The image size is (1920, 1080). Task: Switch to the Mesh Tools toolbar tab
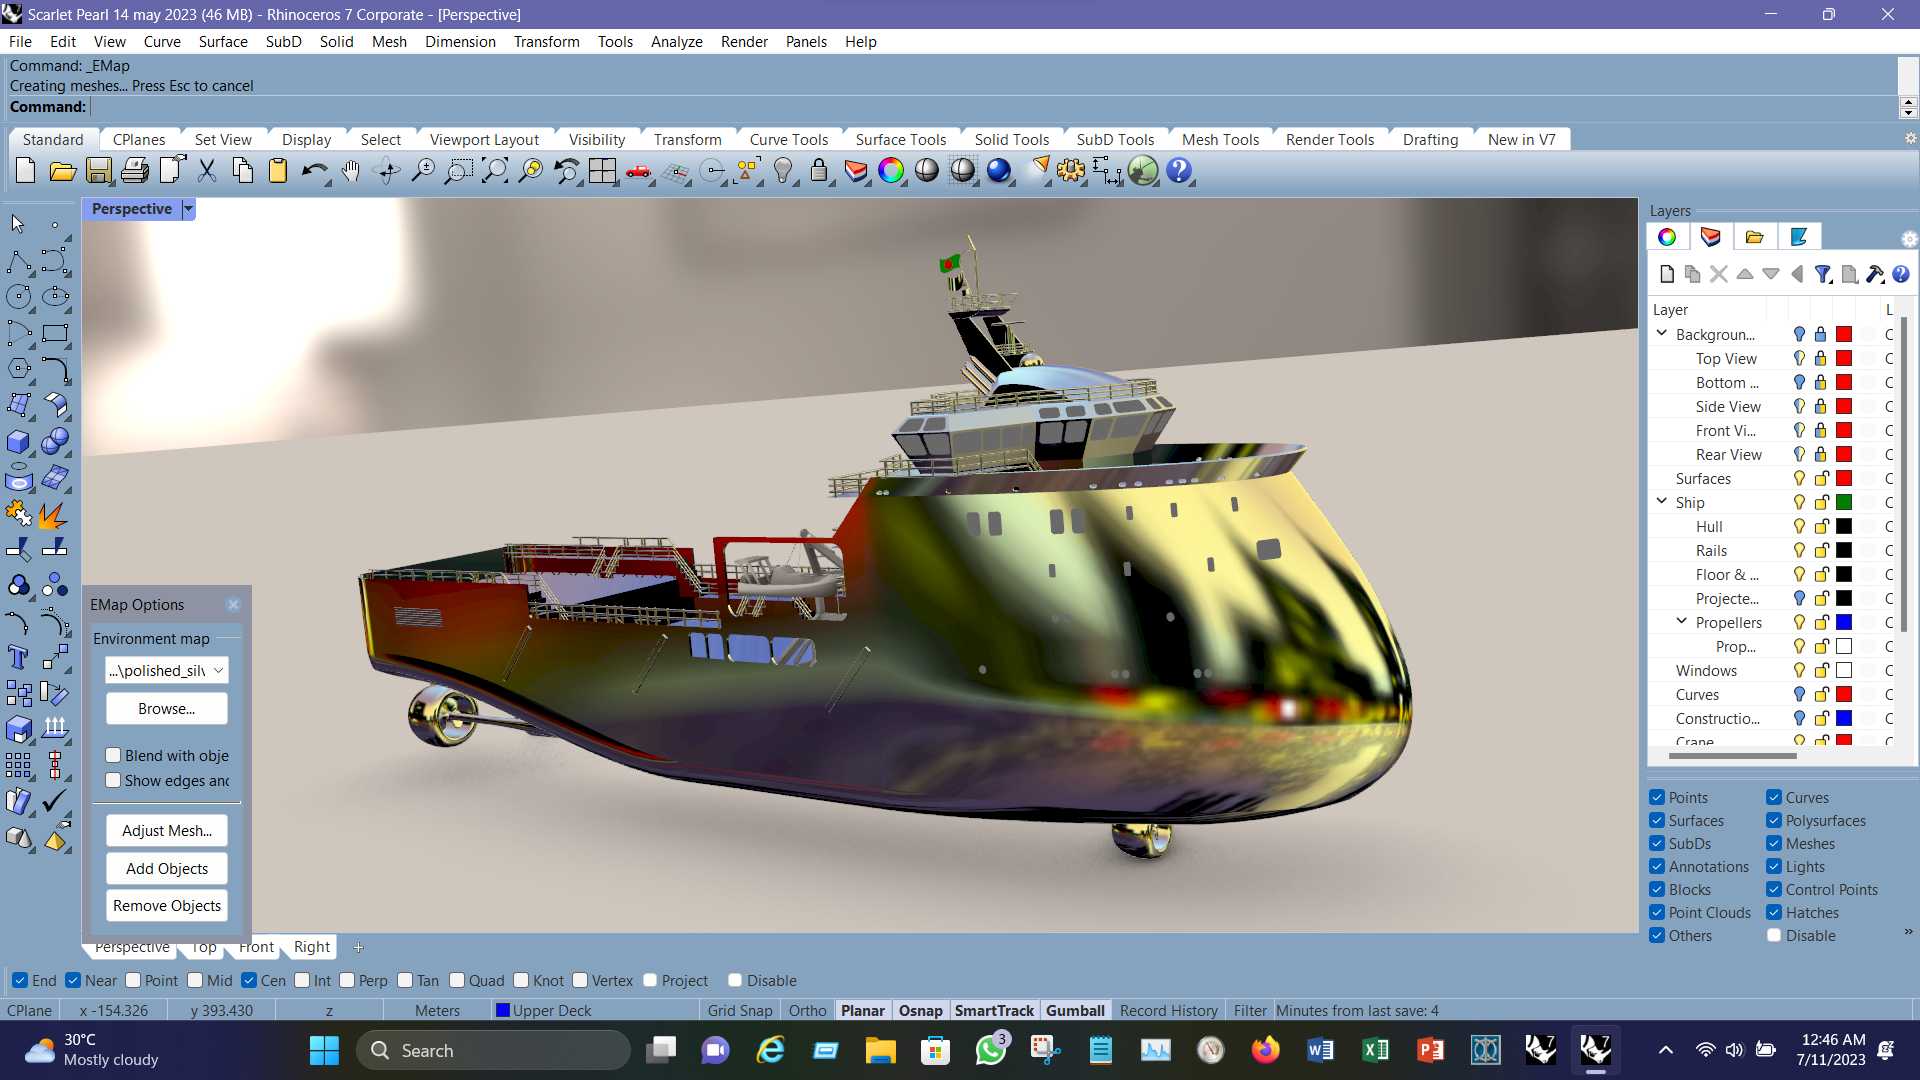1220,139
